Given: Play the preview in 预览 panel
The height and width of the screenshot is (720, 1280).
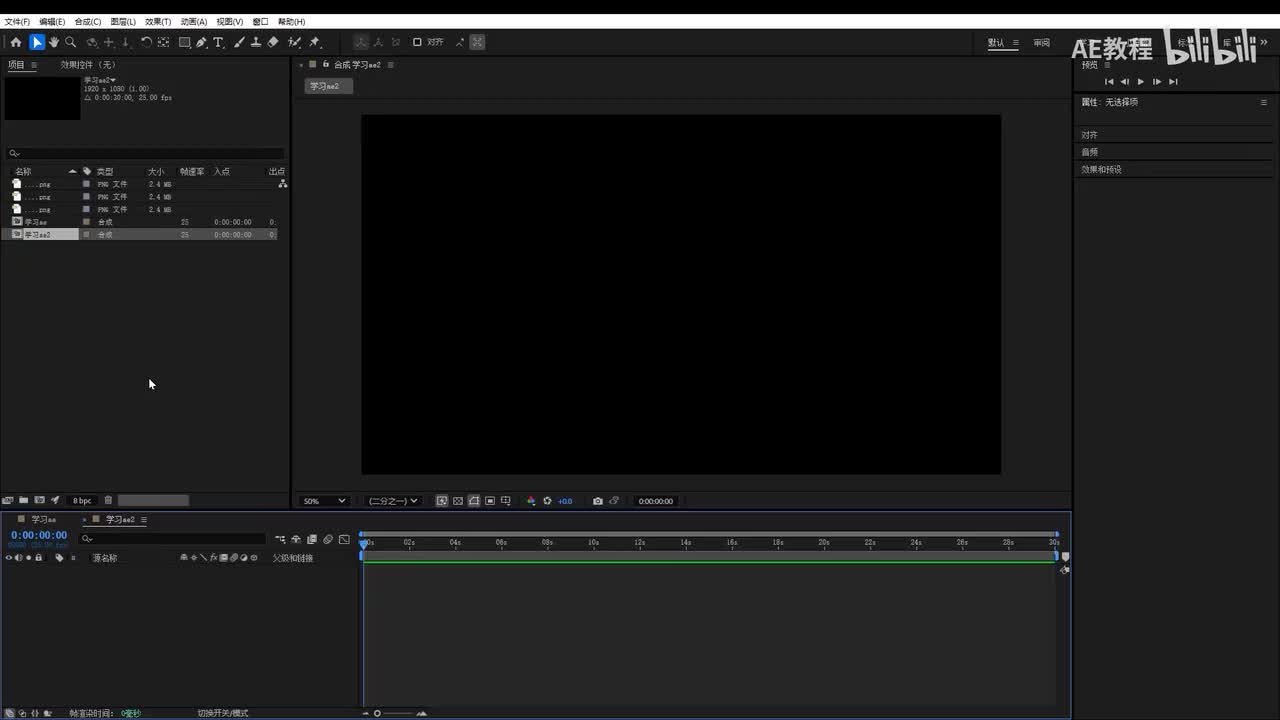Looking at the screenshot, I should [1141, 82].
